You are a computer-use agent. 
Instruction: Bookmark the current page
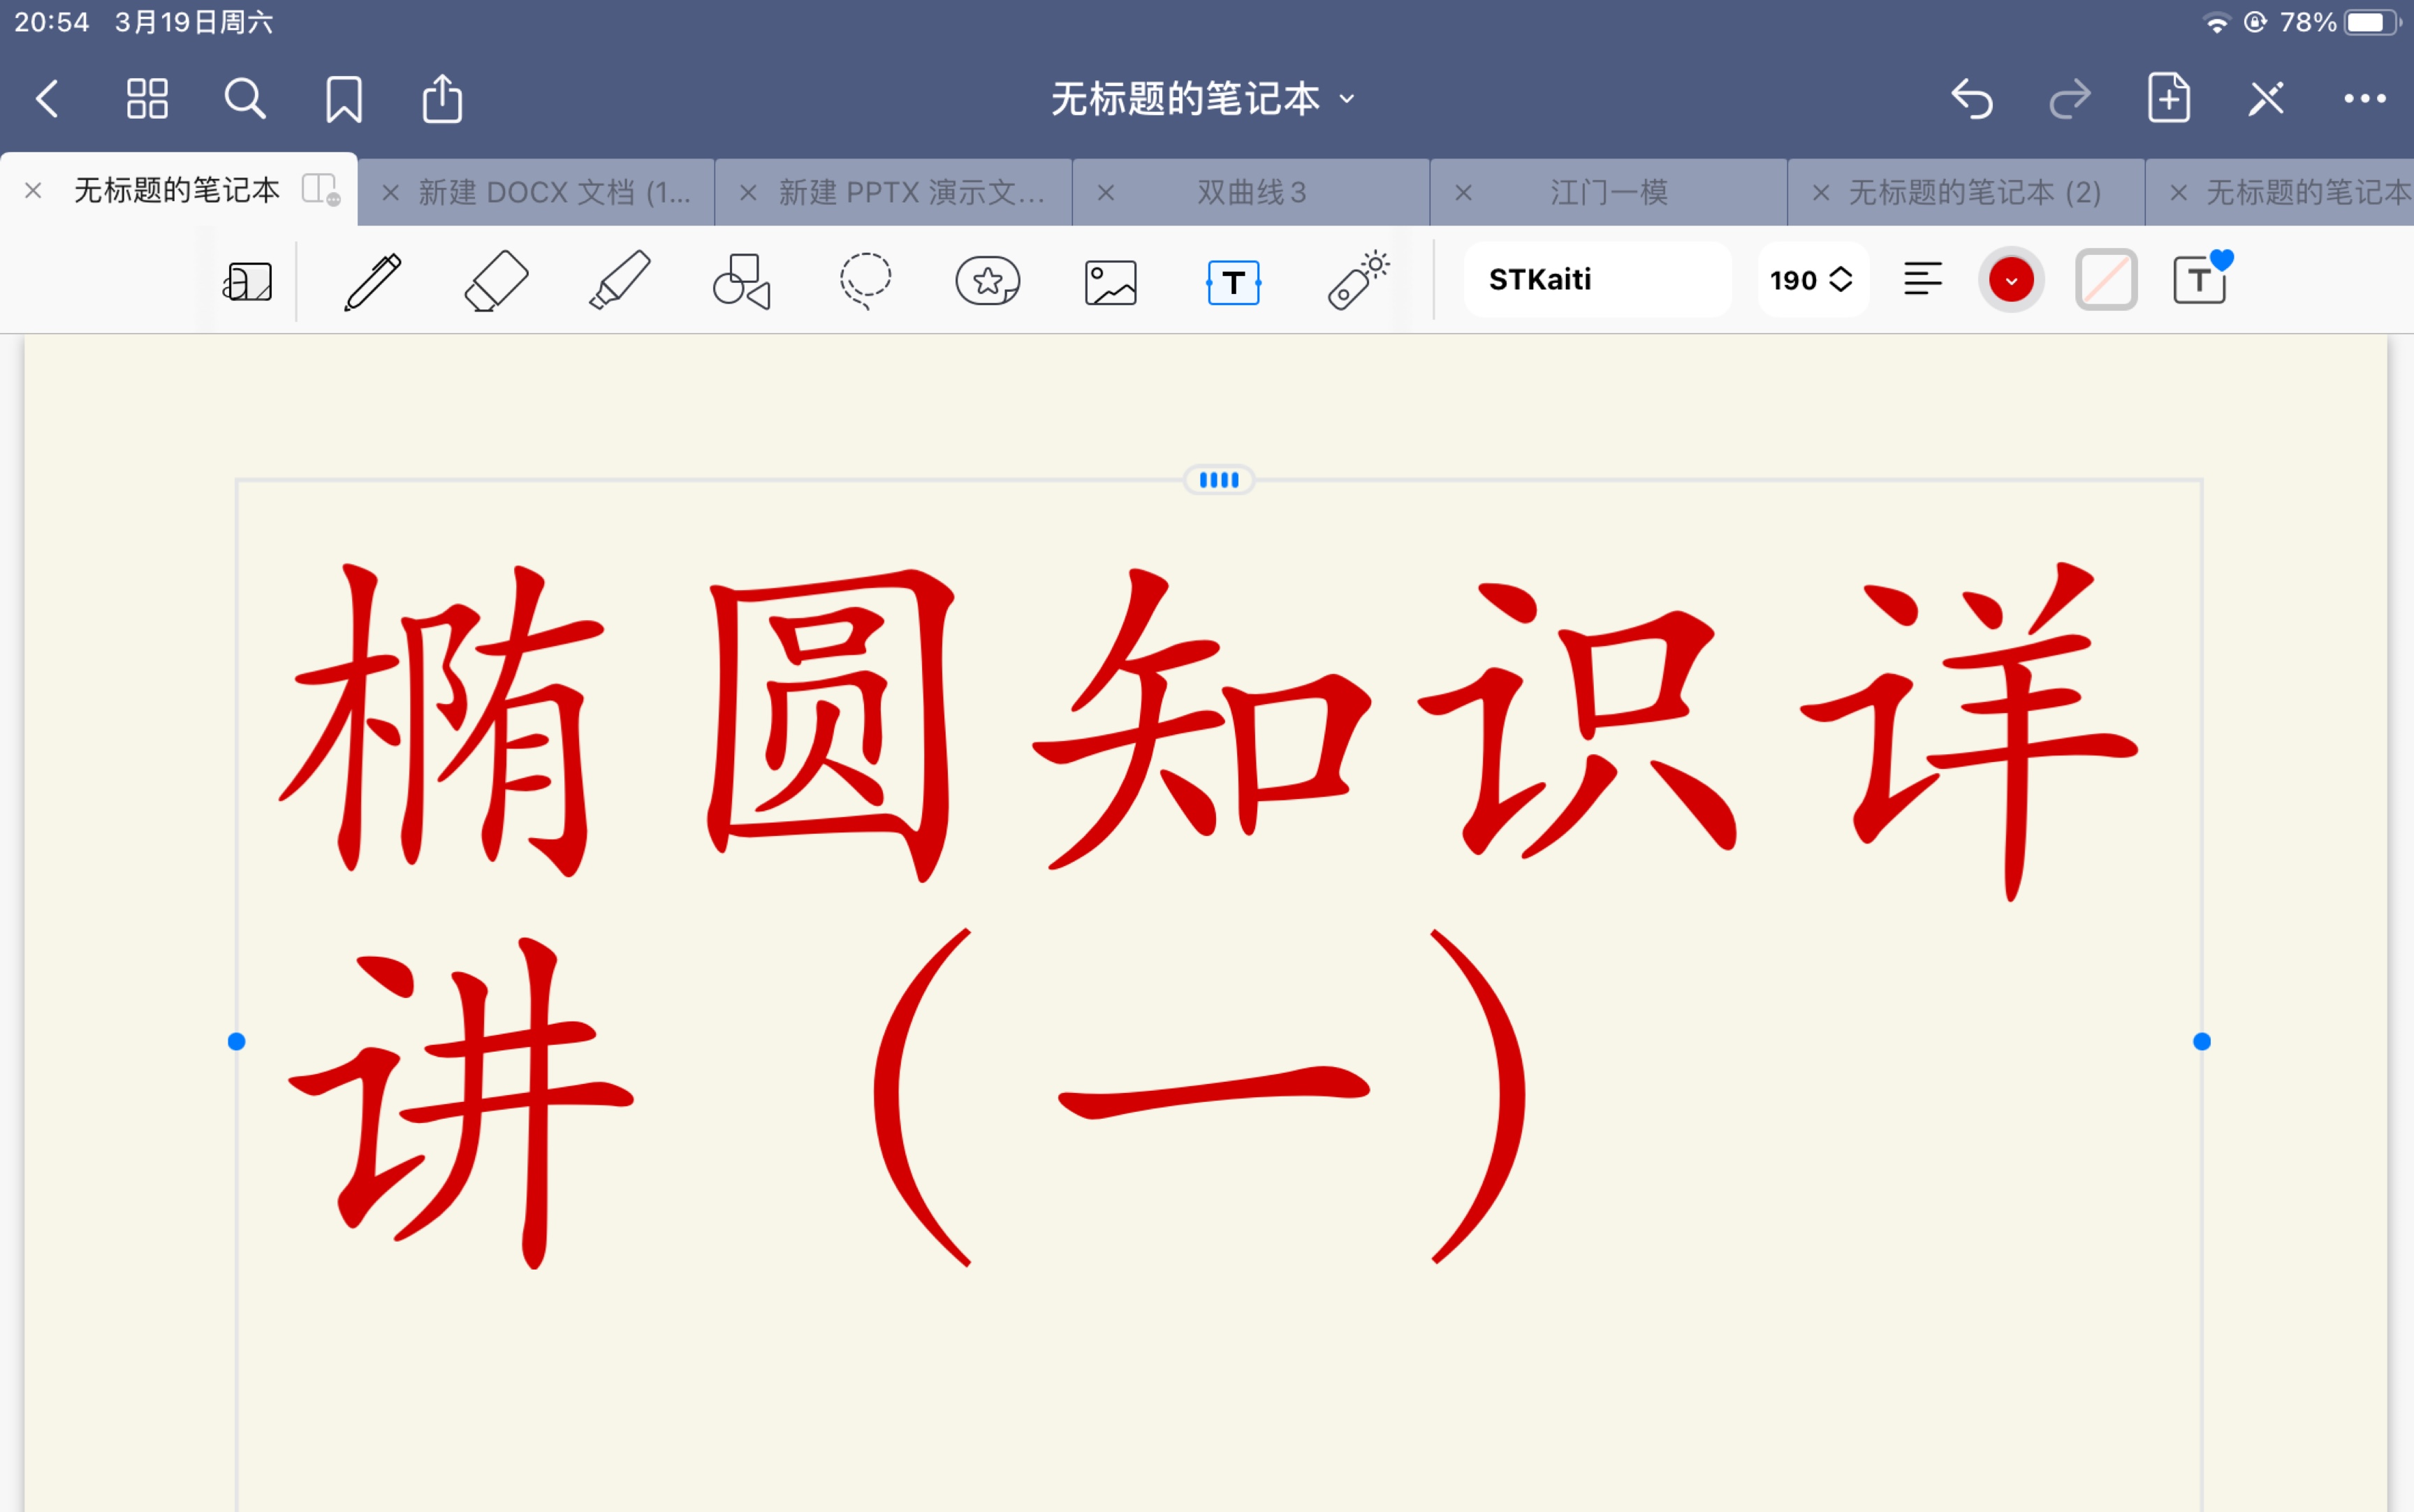point(344,99)
